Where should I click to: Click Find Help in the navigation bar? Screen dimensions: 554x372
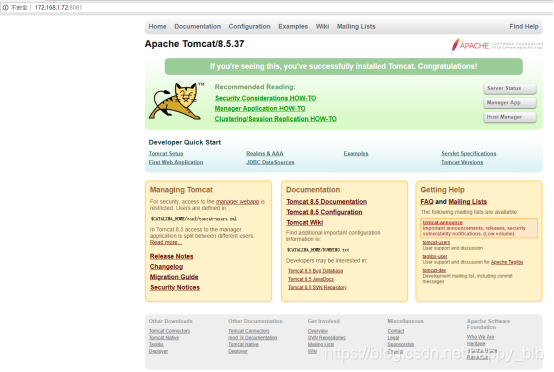tap(524, 26)
